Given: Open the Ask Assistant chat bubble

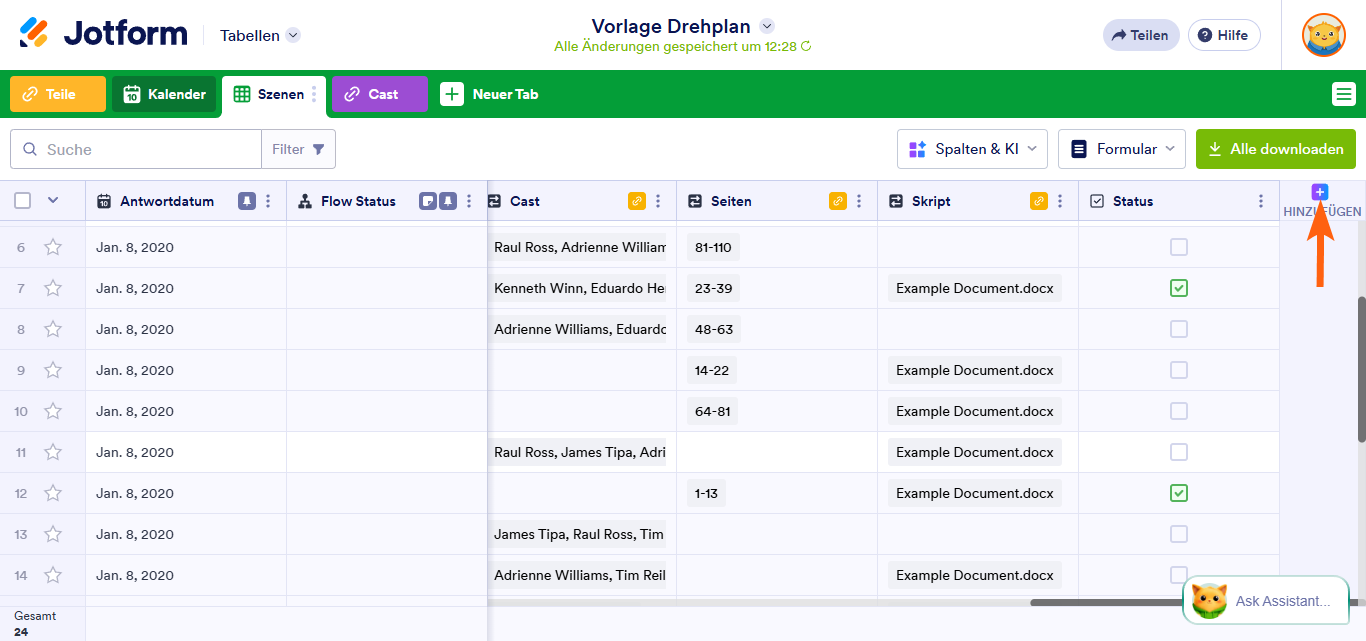Looking at the screenshot, I should coord(1264,600).
